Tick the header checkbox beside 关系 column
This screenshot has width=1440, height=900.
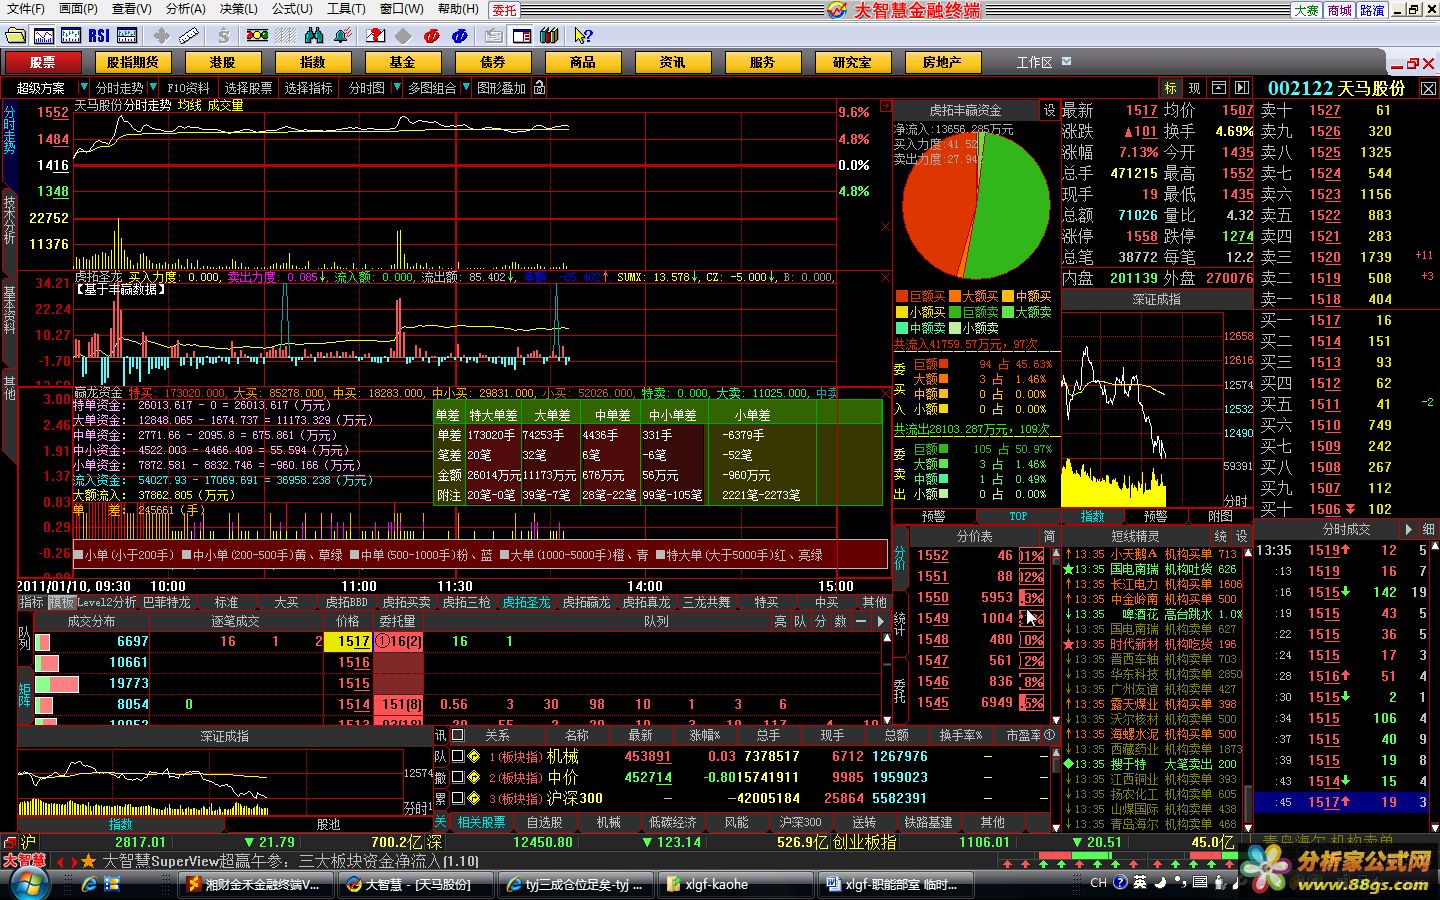pos(458,735)
